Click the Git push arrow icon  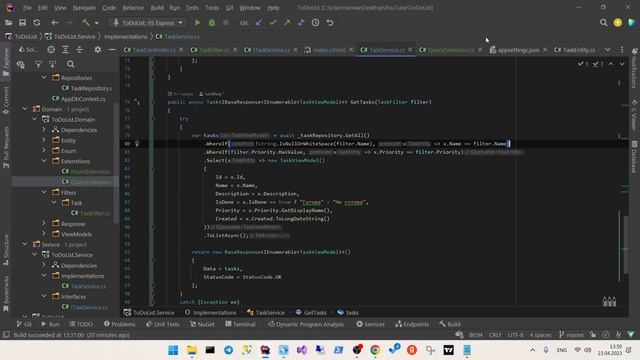[x=287, y=23]
